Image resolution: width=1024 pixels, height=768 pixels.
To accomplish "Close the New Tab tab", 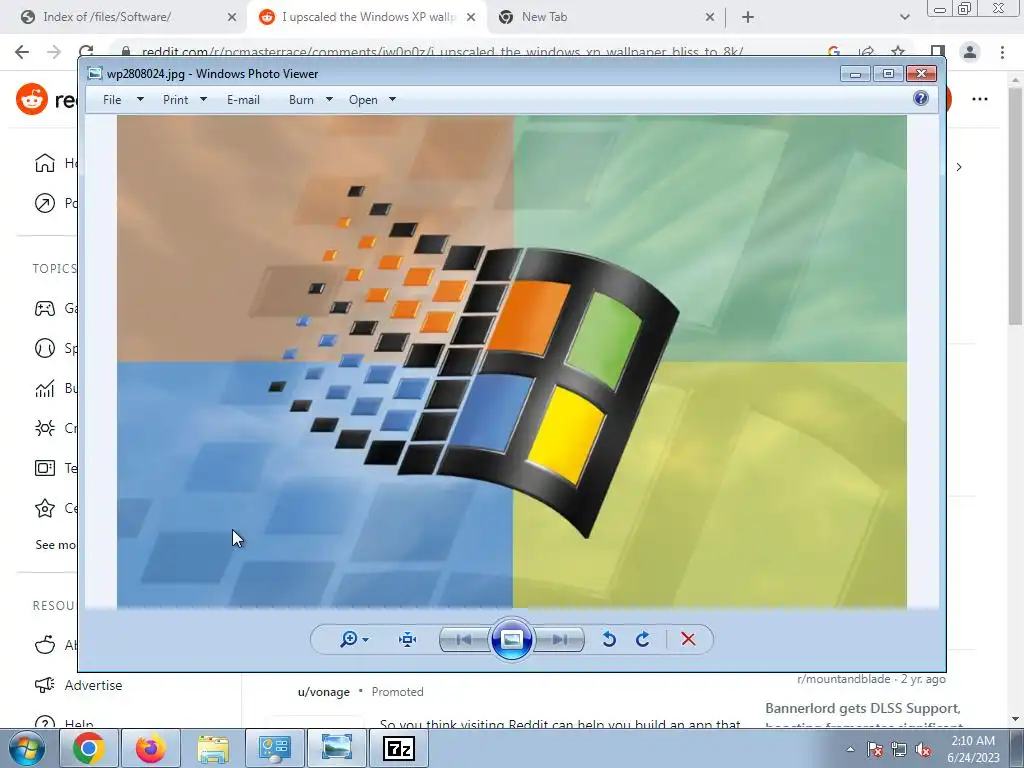I will [710, 18].
